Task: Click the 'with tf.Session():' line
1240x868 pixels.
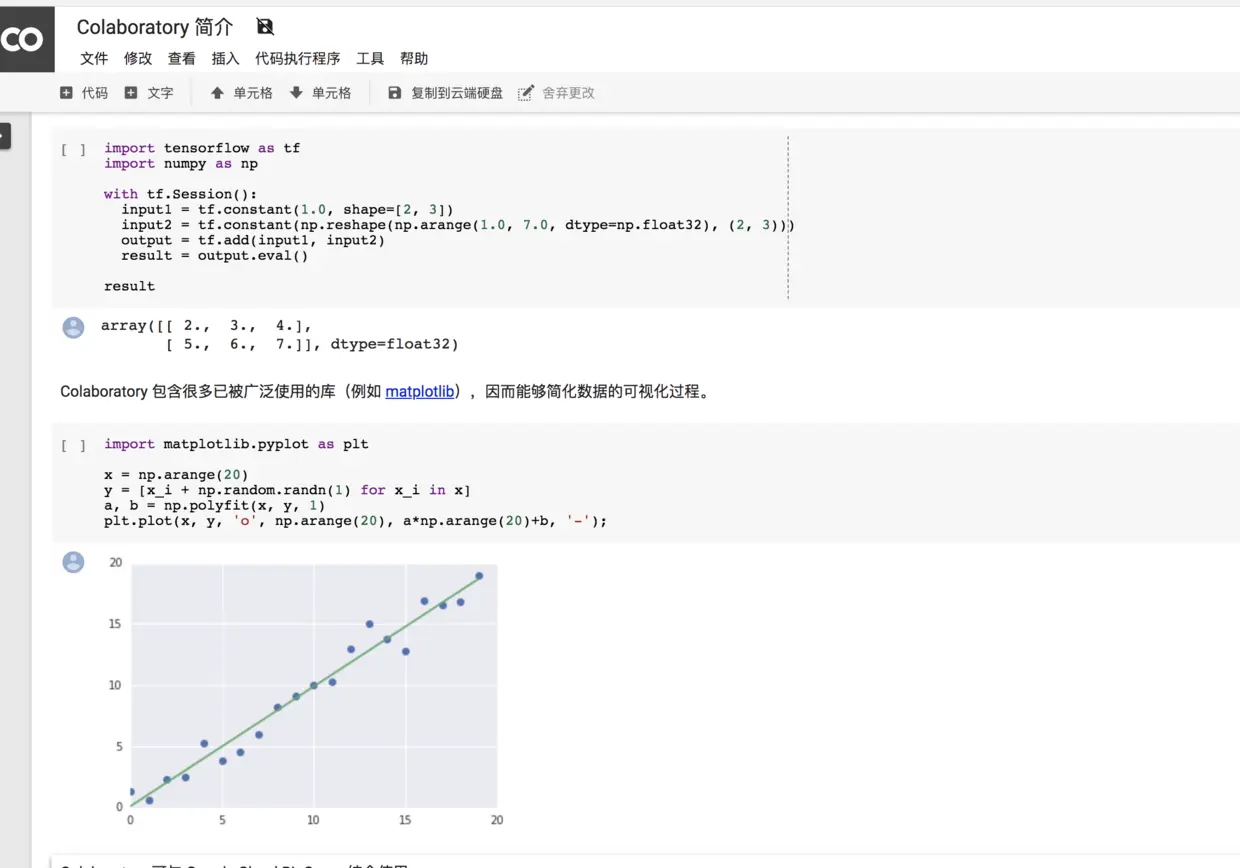Action: [x=181, y=194]
